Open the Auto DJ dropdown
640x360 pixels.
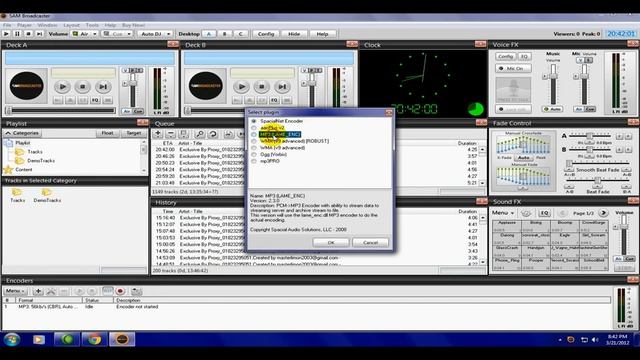[x=168, y=34]
